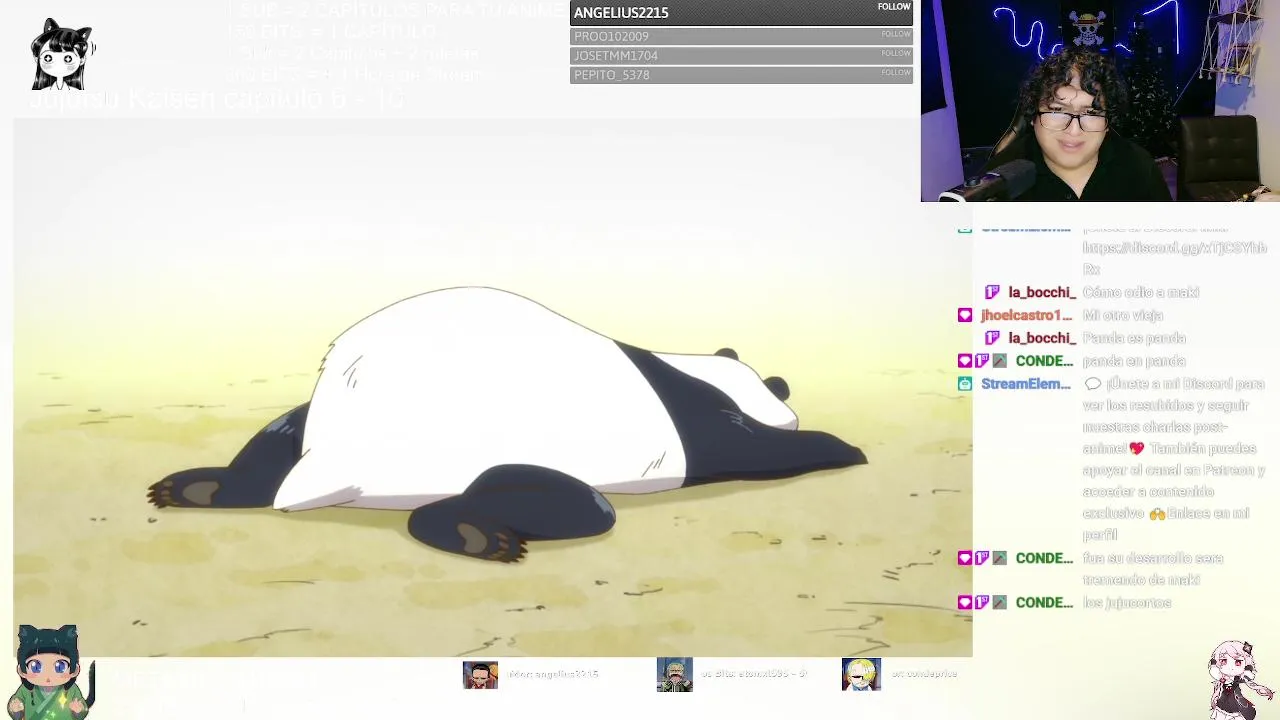Click the jhoelcastro1 username in chat
The image size is (1280, 720).
[1026, 315]
